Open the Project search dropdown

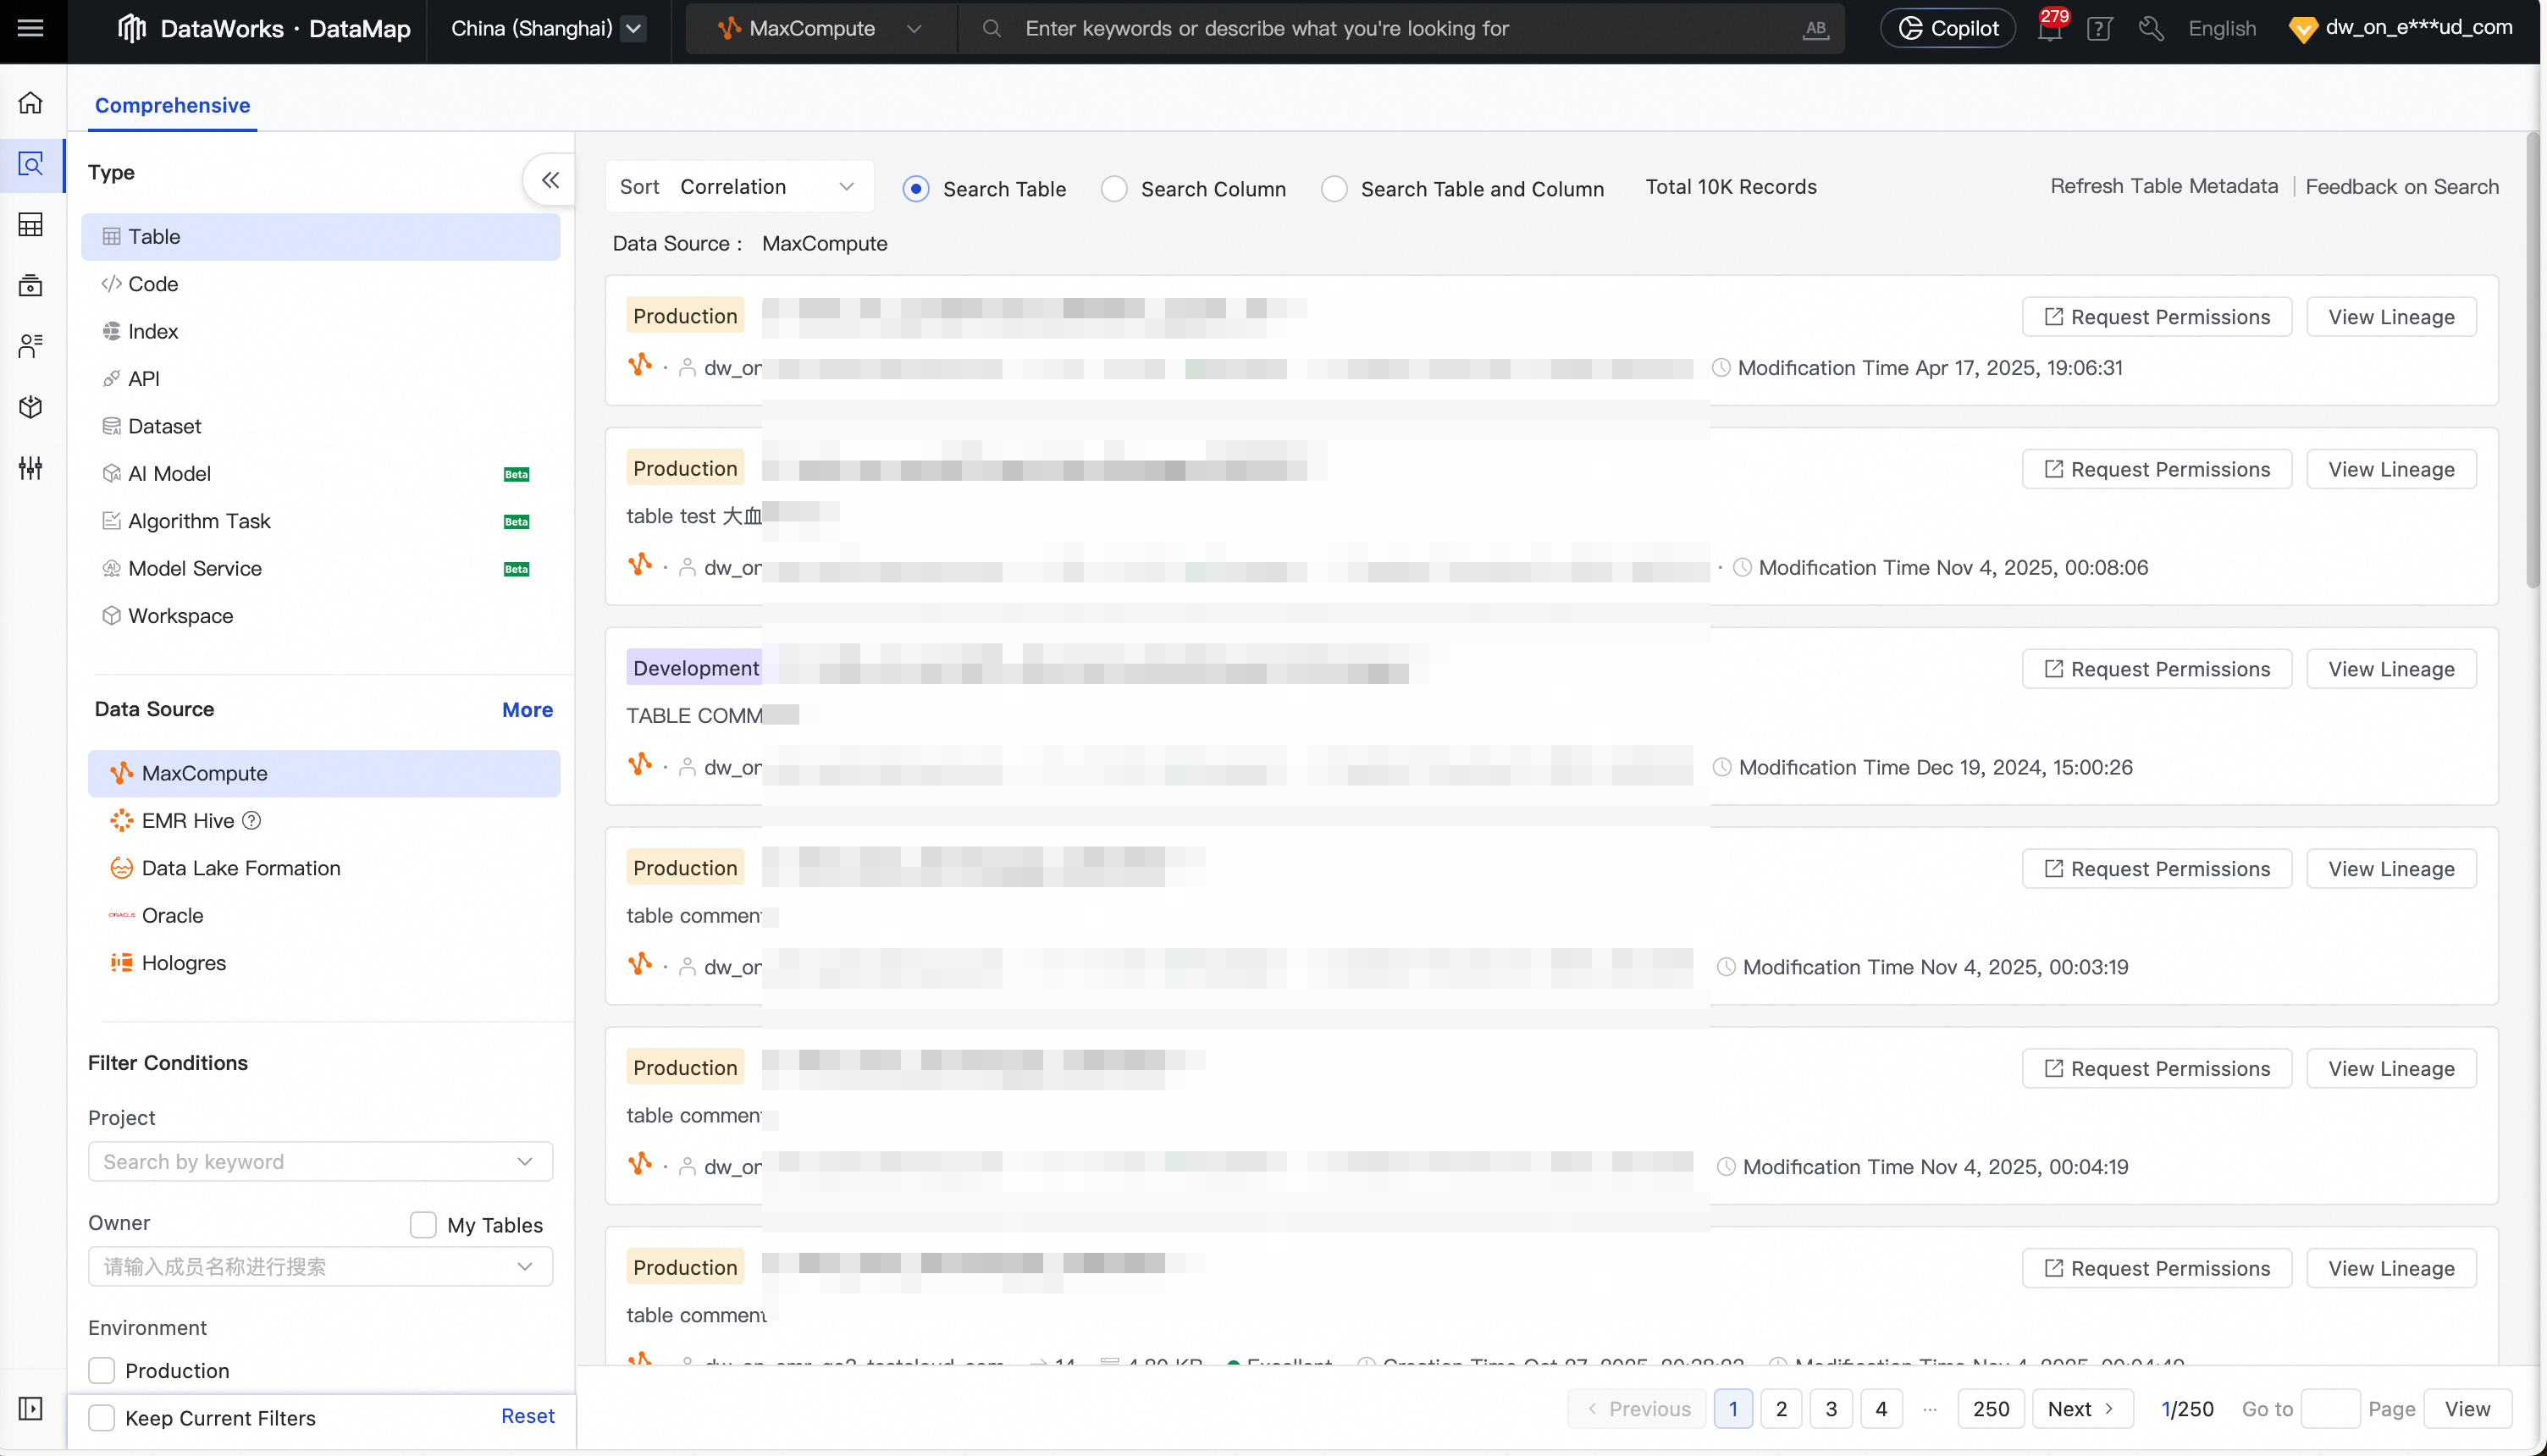pyautogui.click(x=320, y=1162)
